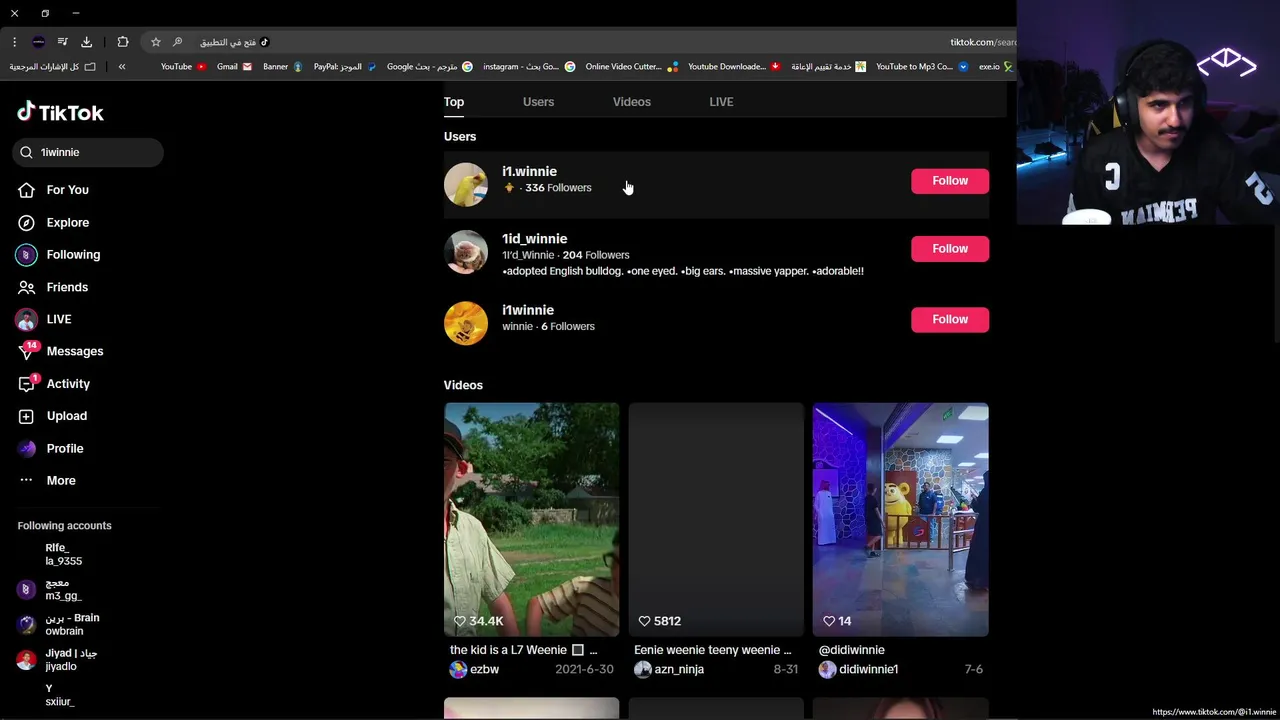Click the open-in-app TikTok button in address bar

coord(235,42)
